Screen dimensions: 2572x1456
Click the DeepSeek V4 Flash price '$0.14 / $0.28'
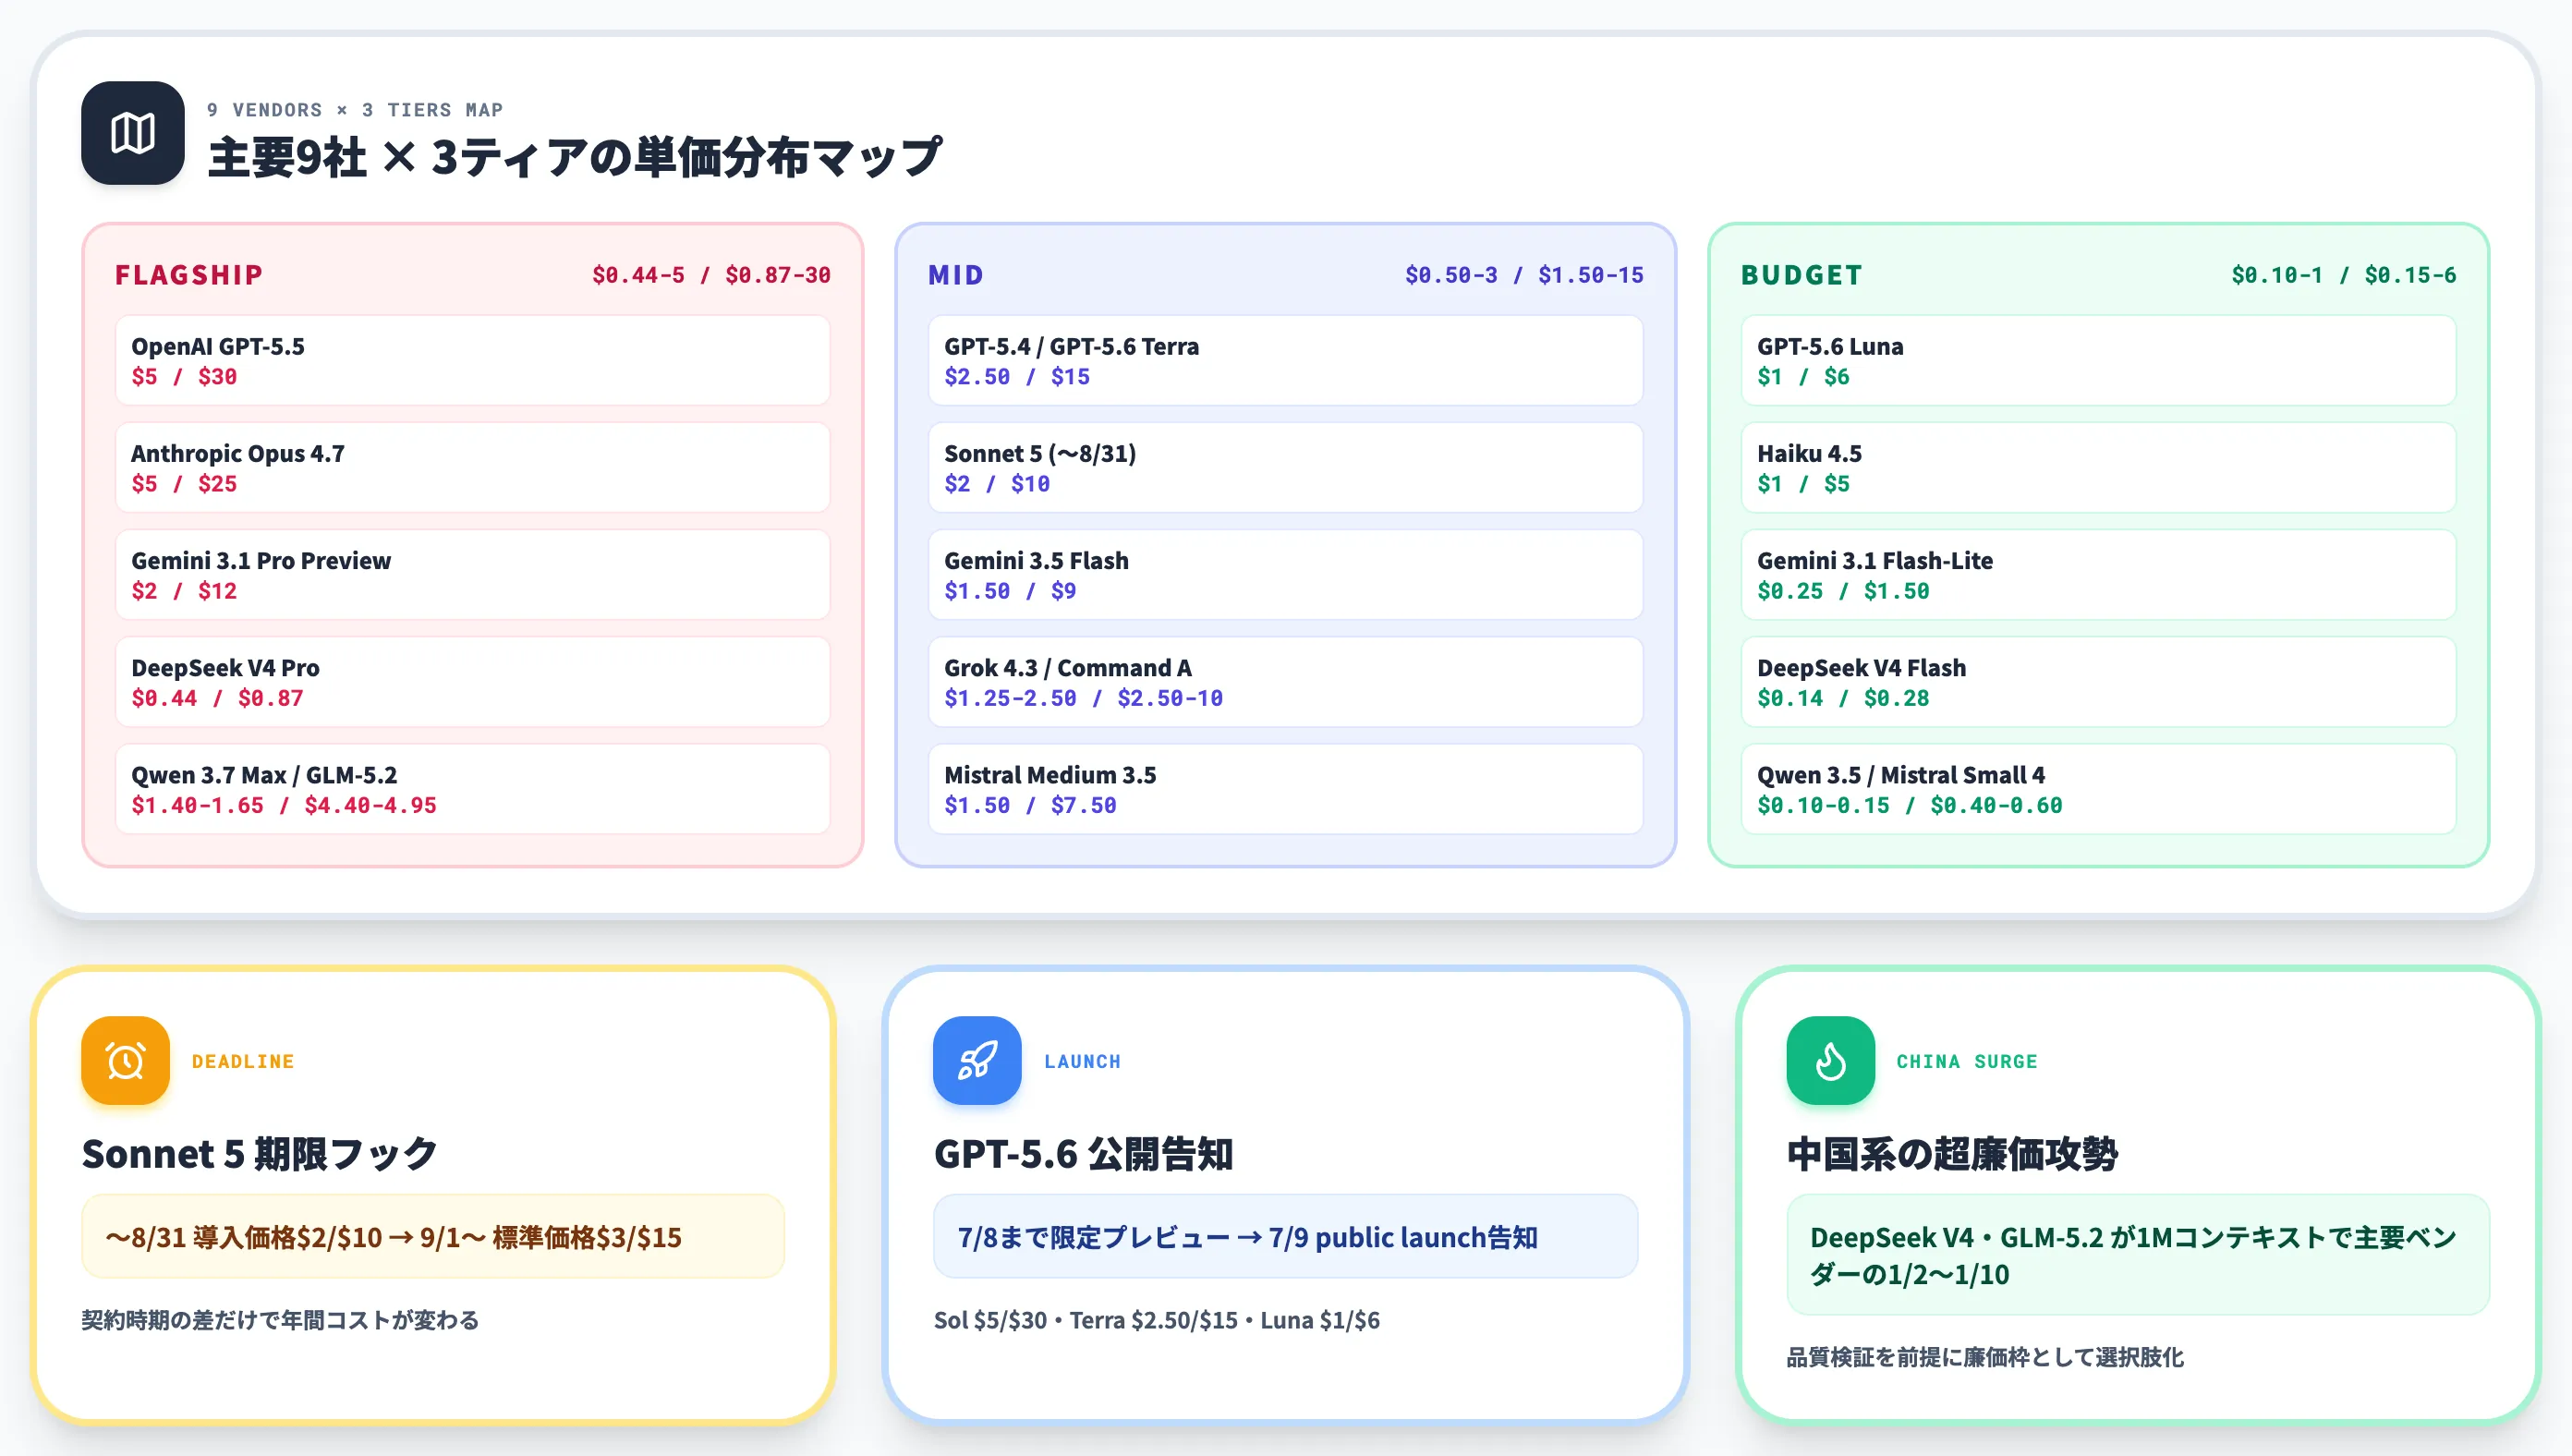[x=1843, y=698]
